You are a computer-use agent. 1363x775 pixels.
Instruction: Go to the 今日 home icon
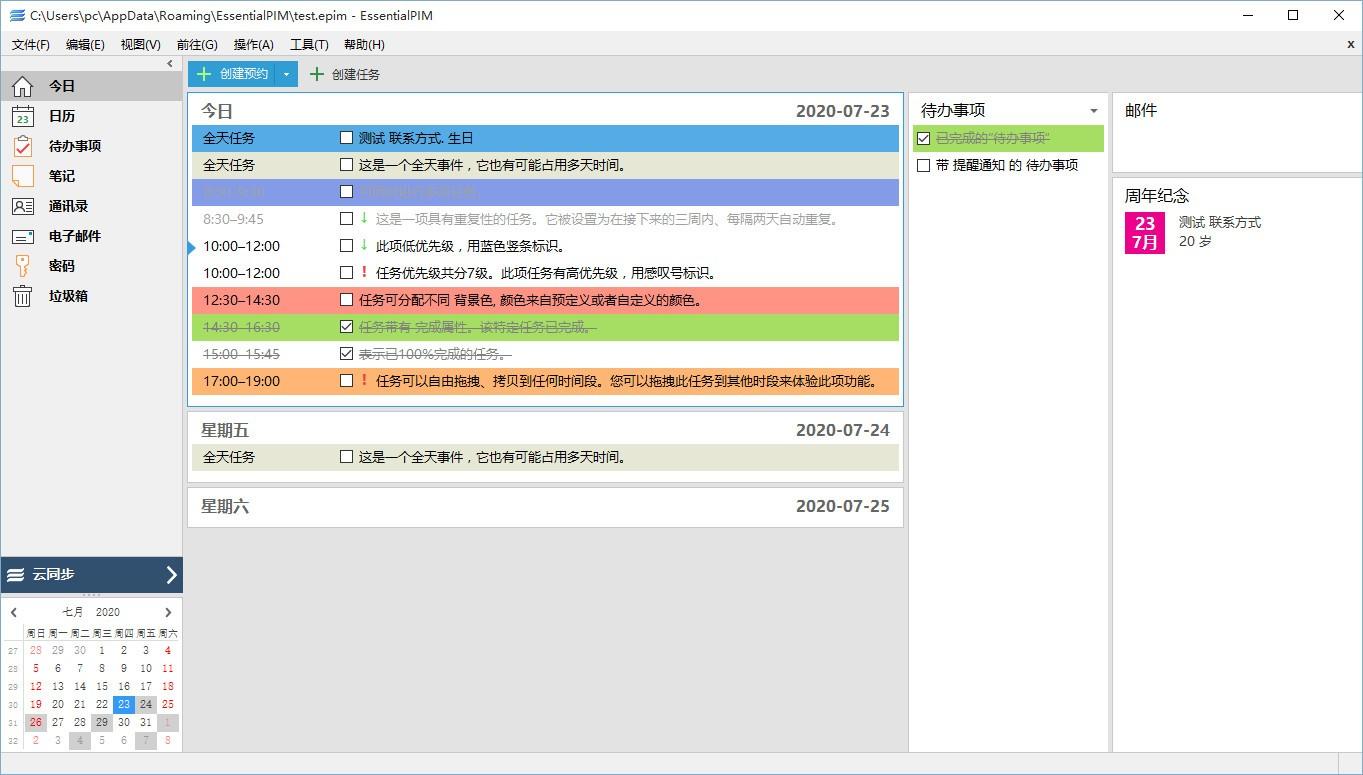(x=22, y=87)
